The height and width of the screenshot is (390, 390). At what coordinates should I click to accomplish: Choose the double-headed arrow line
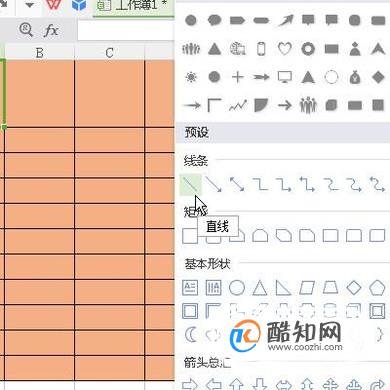tap(237, 184)
